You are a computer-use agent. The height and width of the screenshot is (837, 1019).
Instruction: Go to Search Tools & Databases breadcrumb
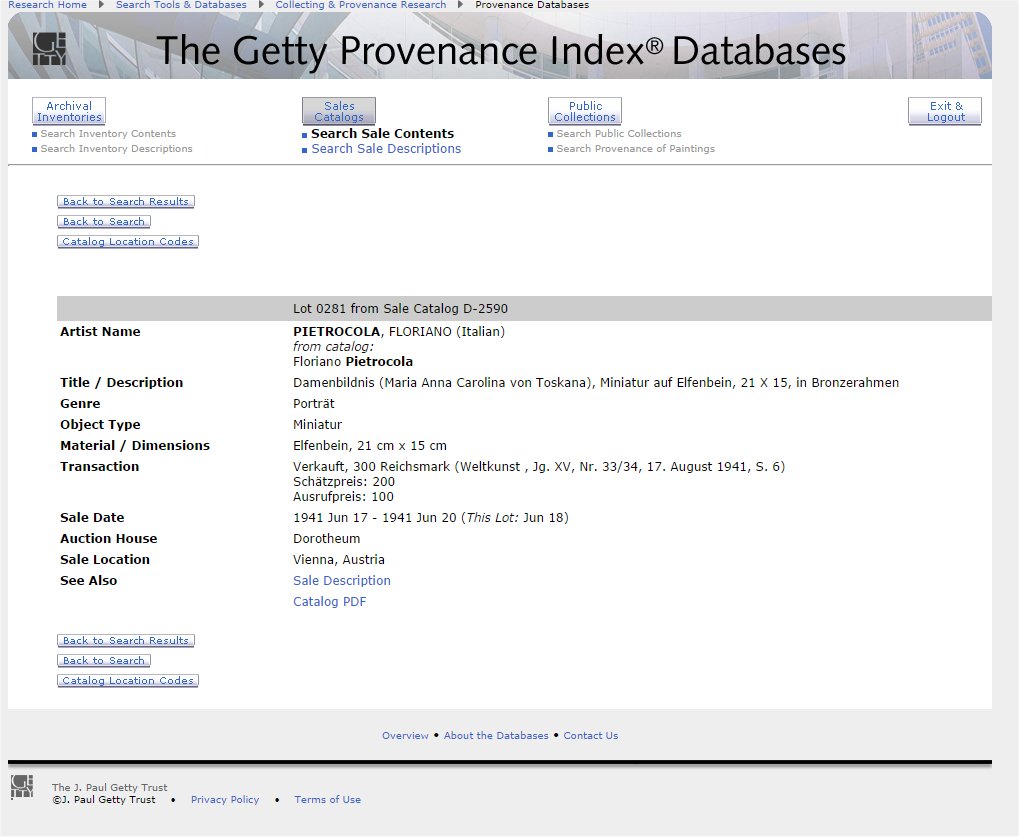tap(181, 5)
